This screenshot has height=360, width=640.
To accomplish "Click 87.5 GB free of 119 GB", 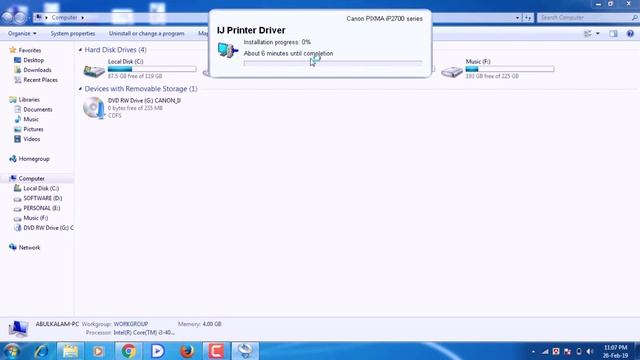I will pyautogui.click(x=135, y=76).
